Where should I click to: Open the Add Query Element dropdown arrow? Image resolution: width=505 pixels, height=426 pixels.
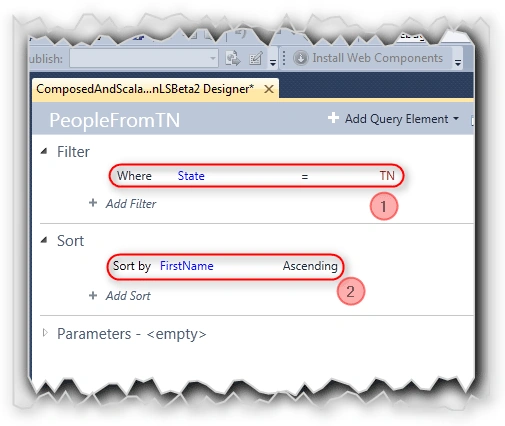point(456,118)
